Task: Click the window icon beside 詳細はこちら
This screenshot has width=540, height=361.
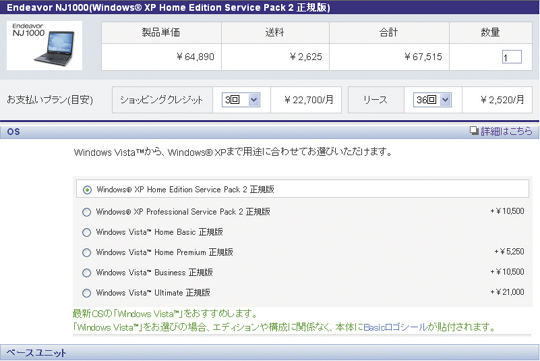Action: [474, 131]
